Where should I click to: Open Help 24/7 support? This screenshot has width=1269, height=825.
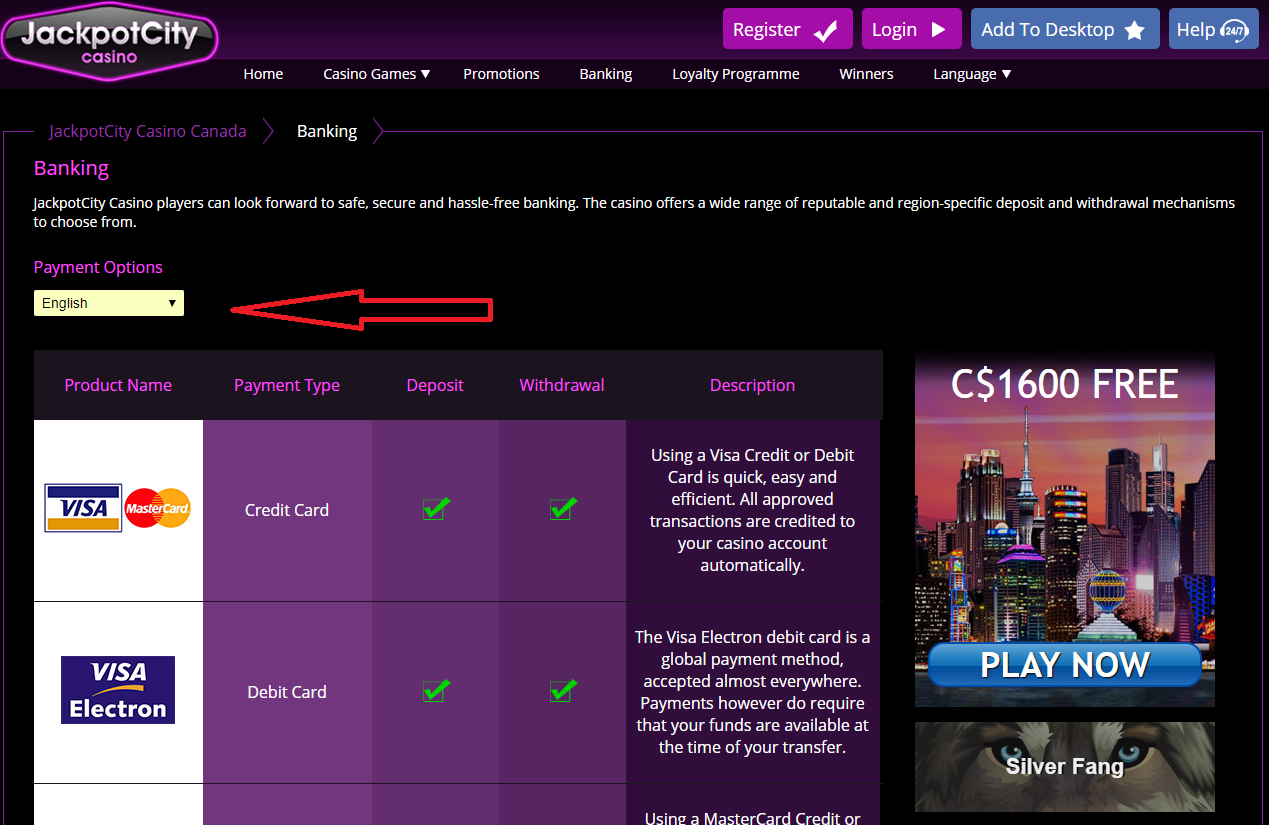1213,29
